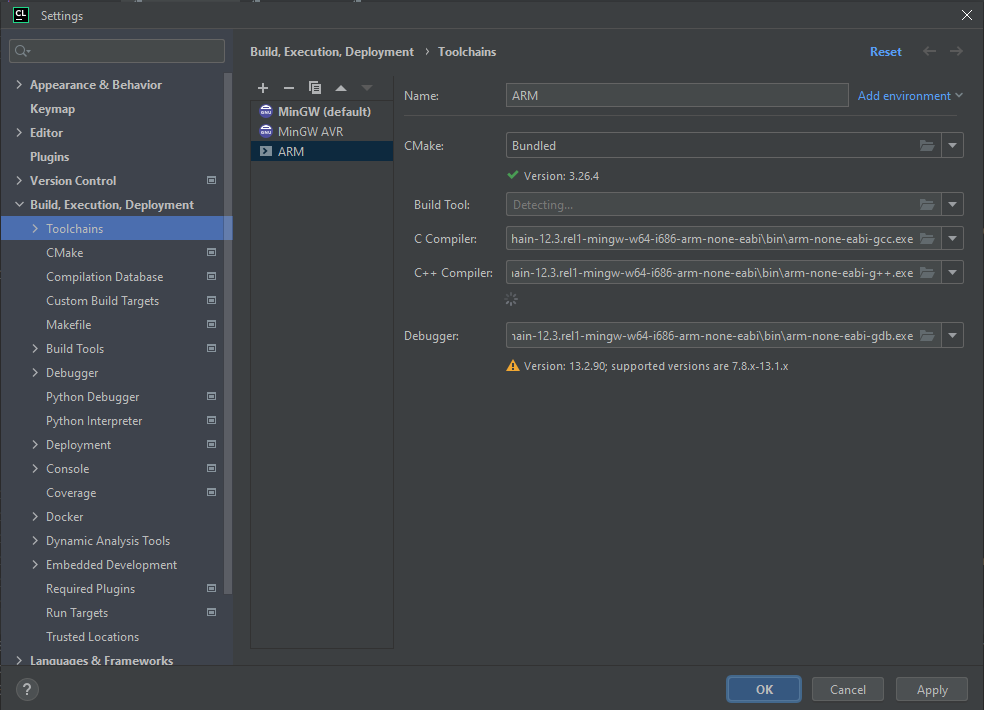This screenshot has width=984, height=710.
Task: Click the 'Version: 3.26.4' status text
Action: tap(561, 176)
